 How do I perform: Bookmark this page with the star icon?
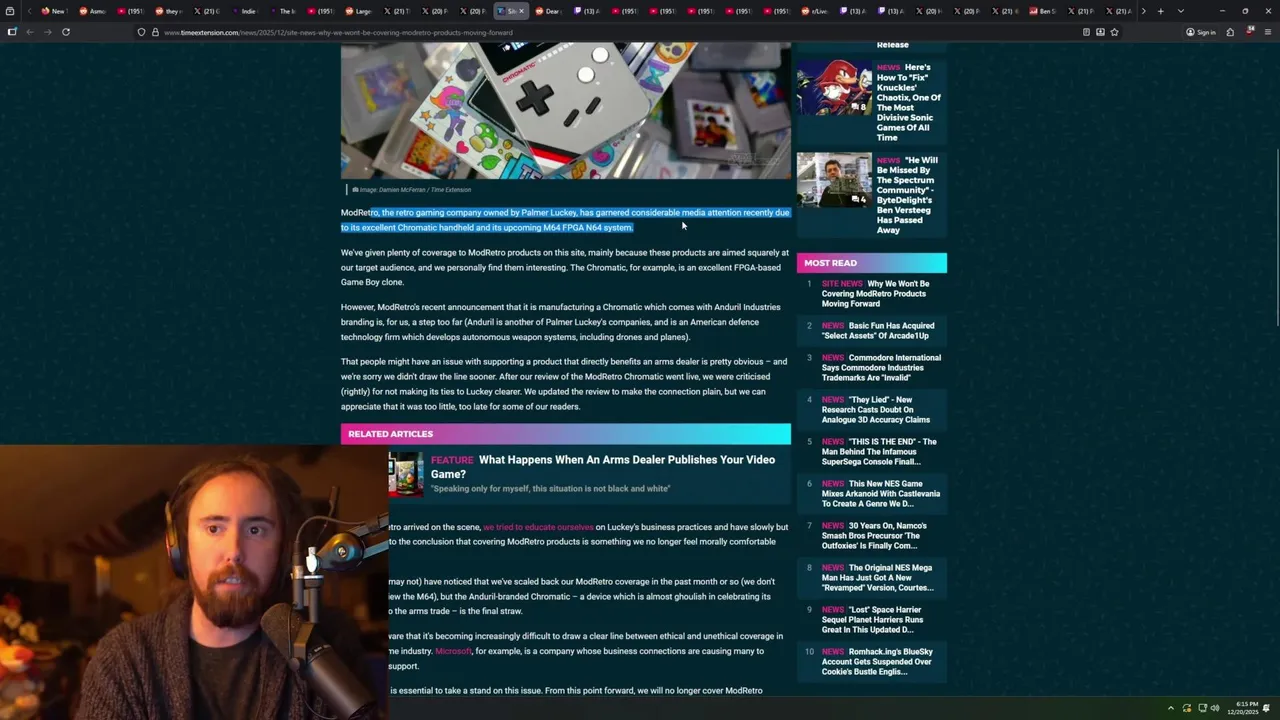click(x=1114, y=32)
